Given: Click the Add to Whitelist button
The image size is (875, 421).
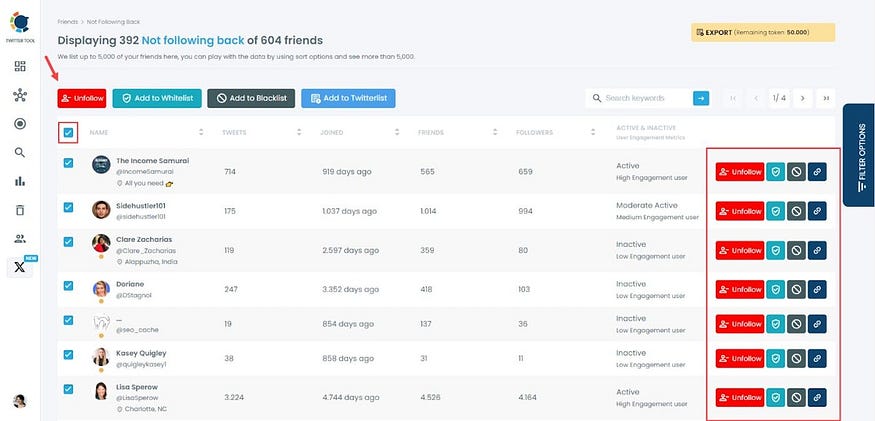Looking at the screenshot, I should (x=156, y=98).
